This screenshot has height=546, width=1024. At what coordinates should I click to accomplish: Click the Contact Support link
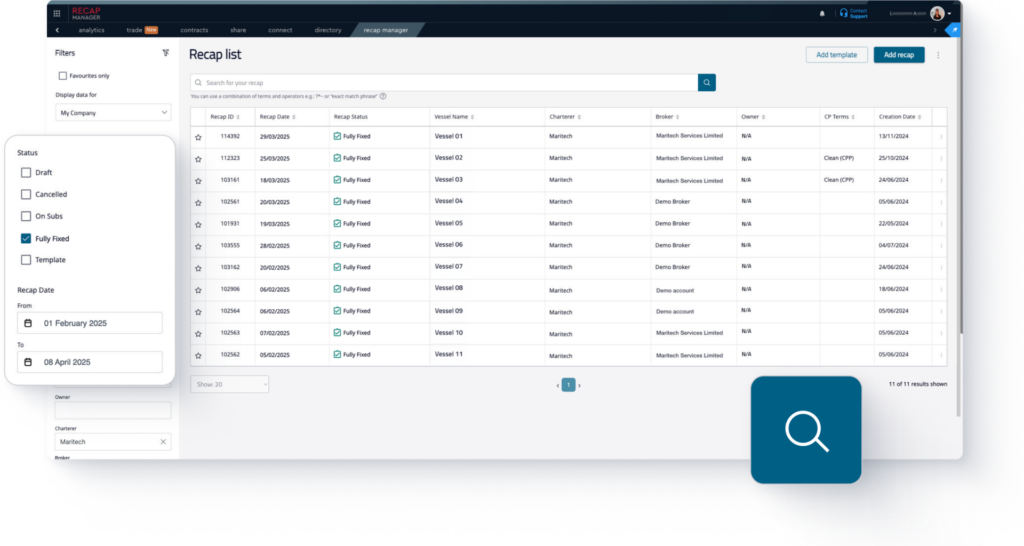pyautogui.click(x=858, y=13)
